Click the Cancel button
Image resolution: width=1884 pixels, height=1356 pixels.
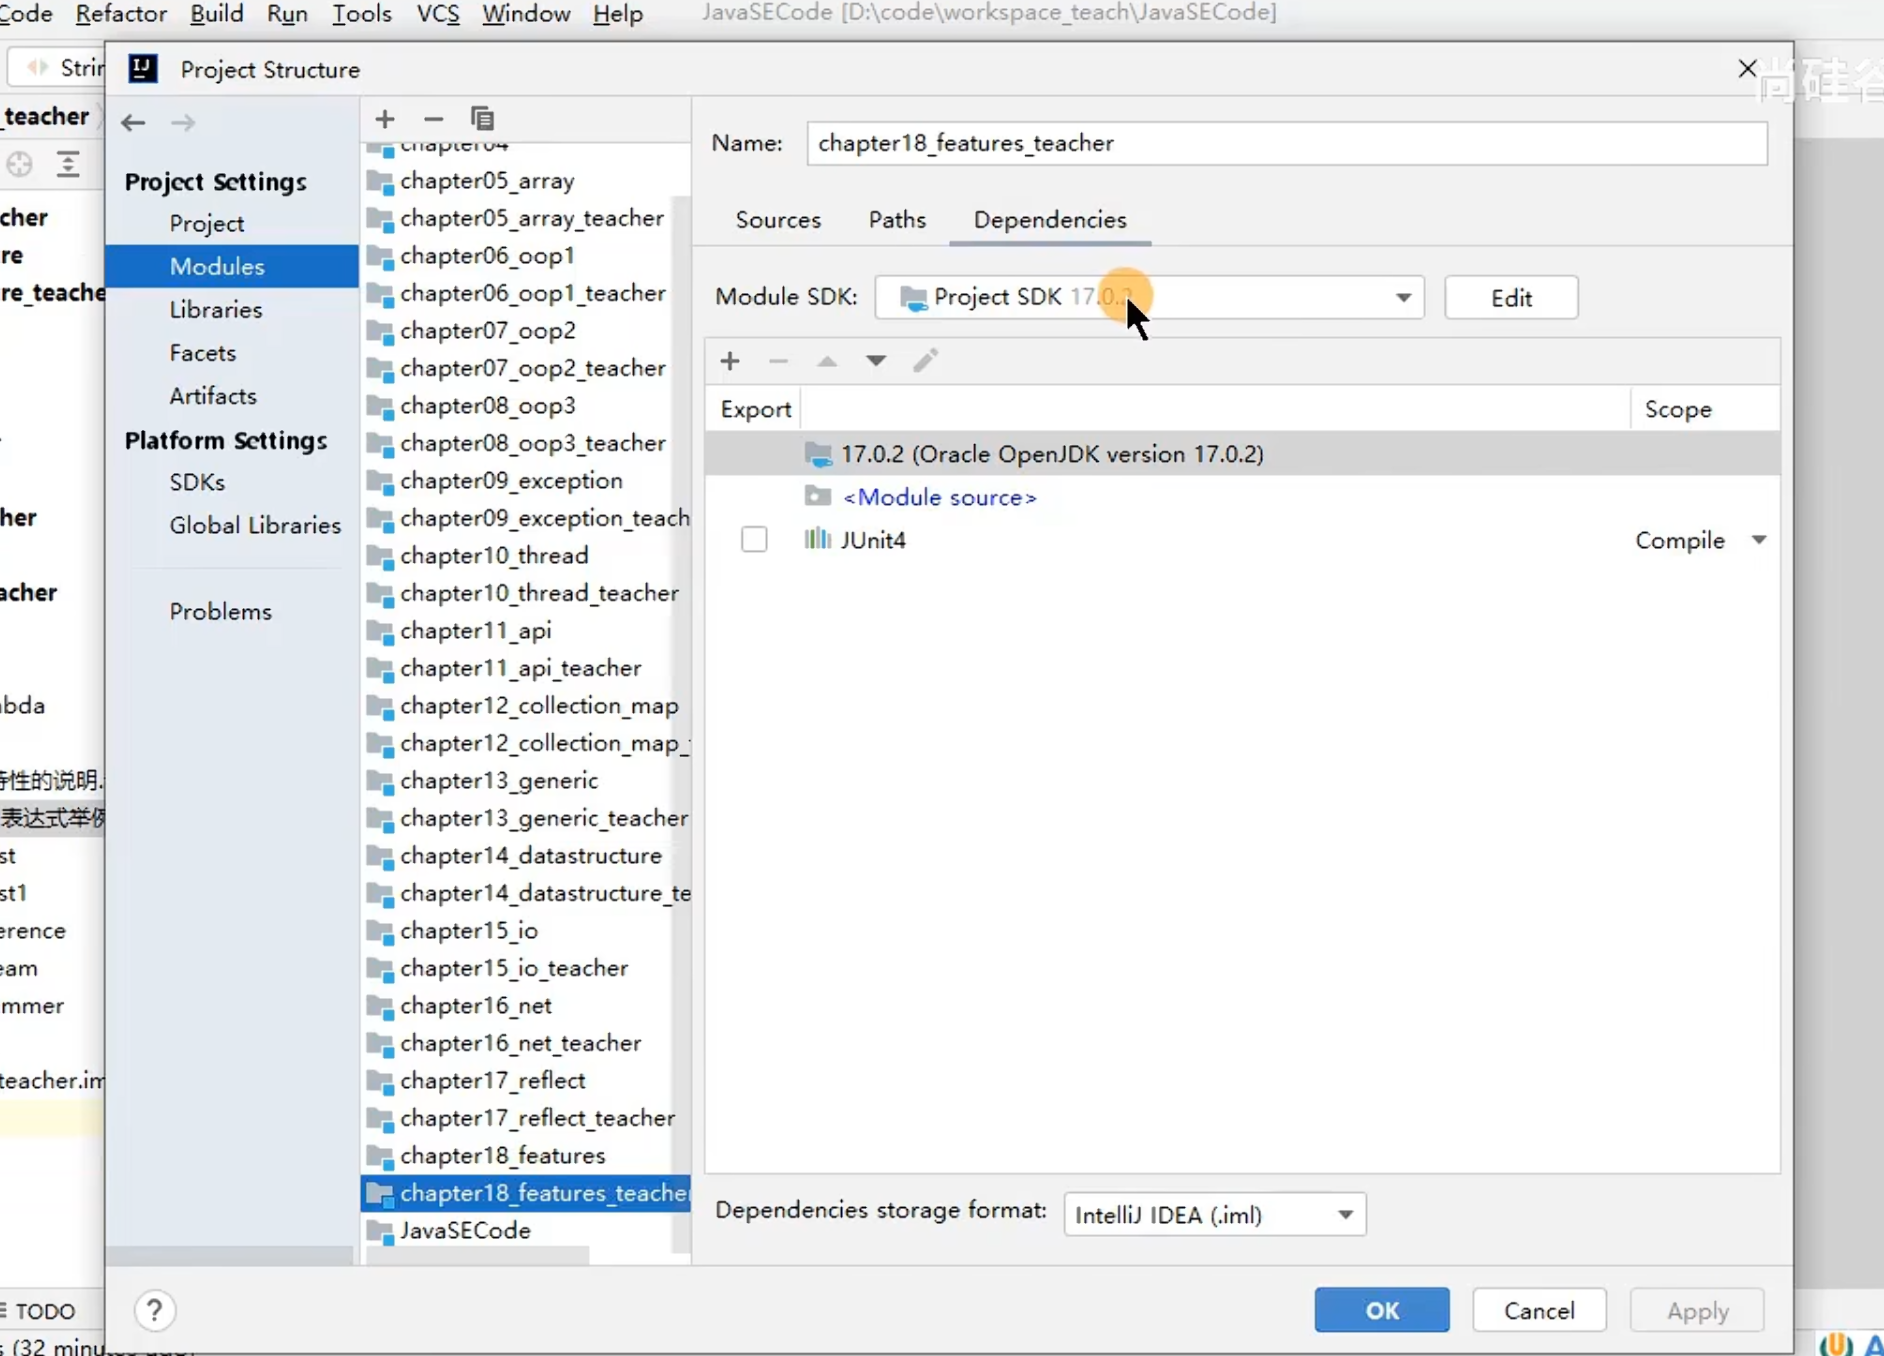(x=1539, y=1310)
